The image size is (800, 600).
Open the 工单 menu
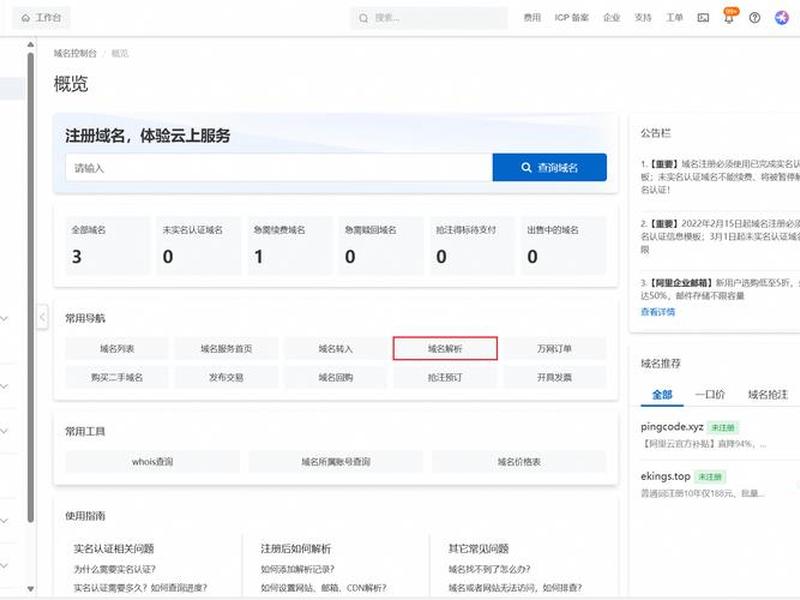click(x=674, y=18)
